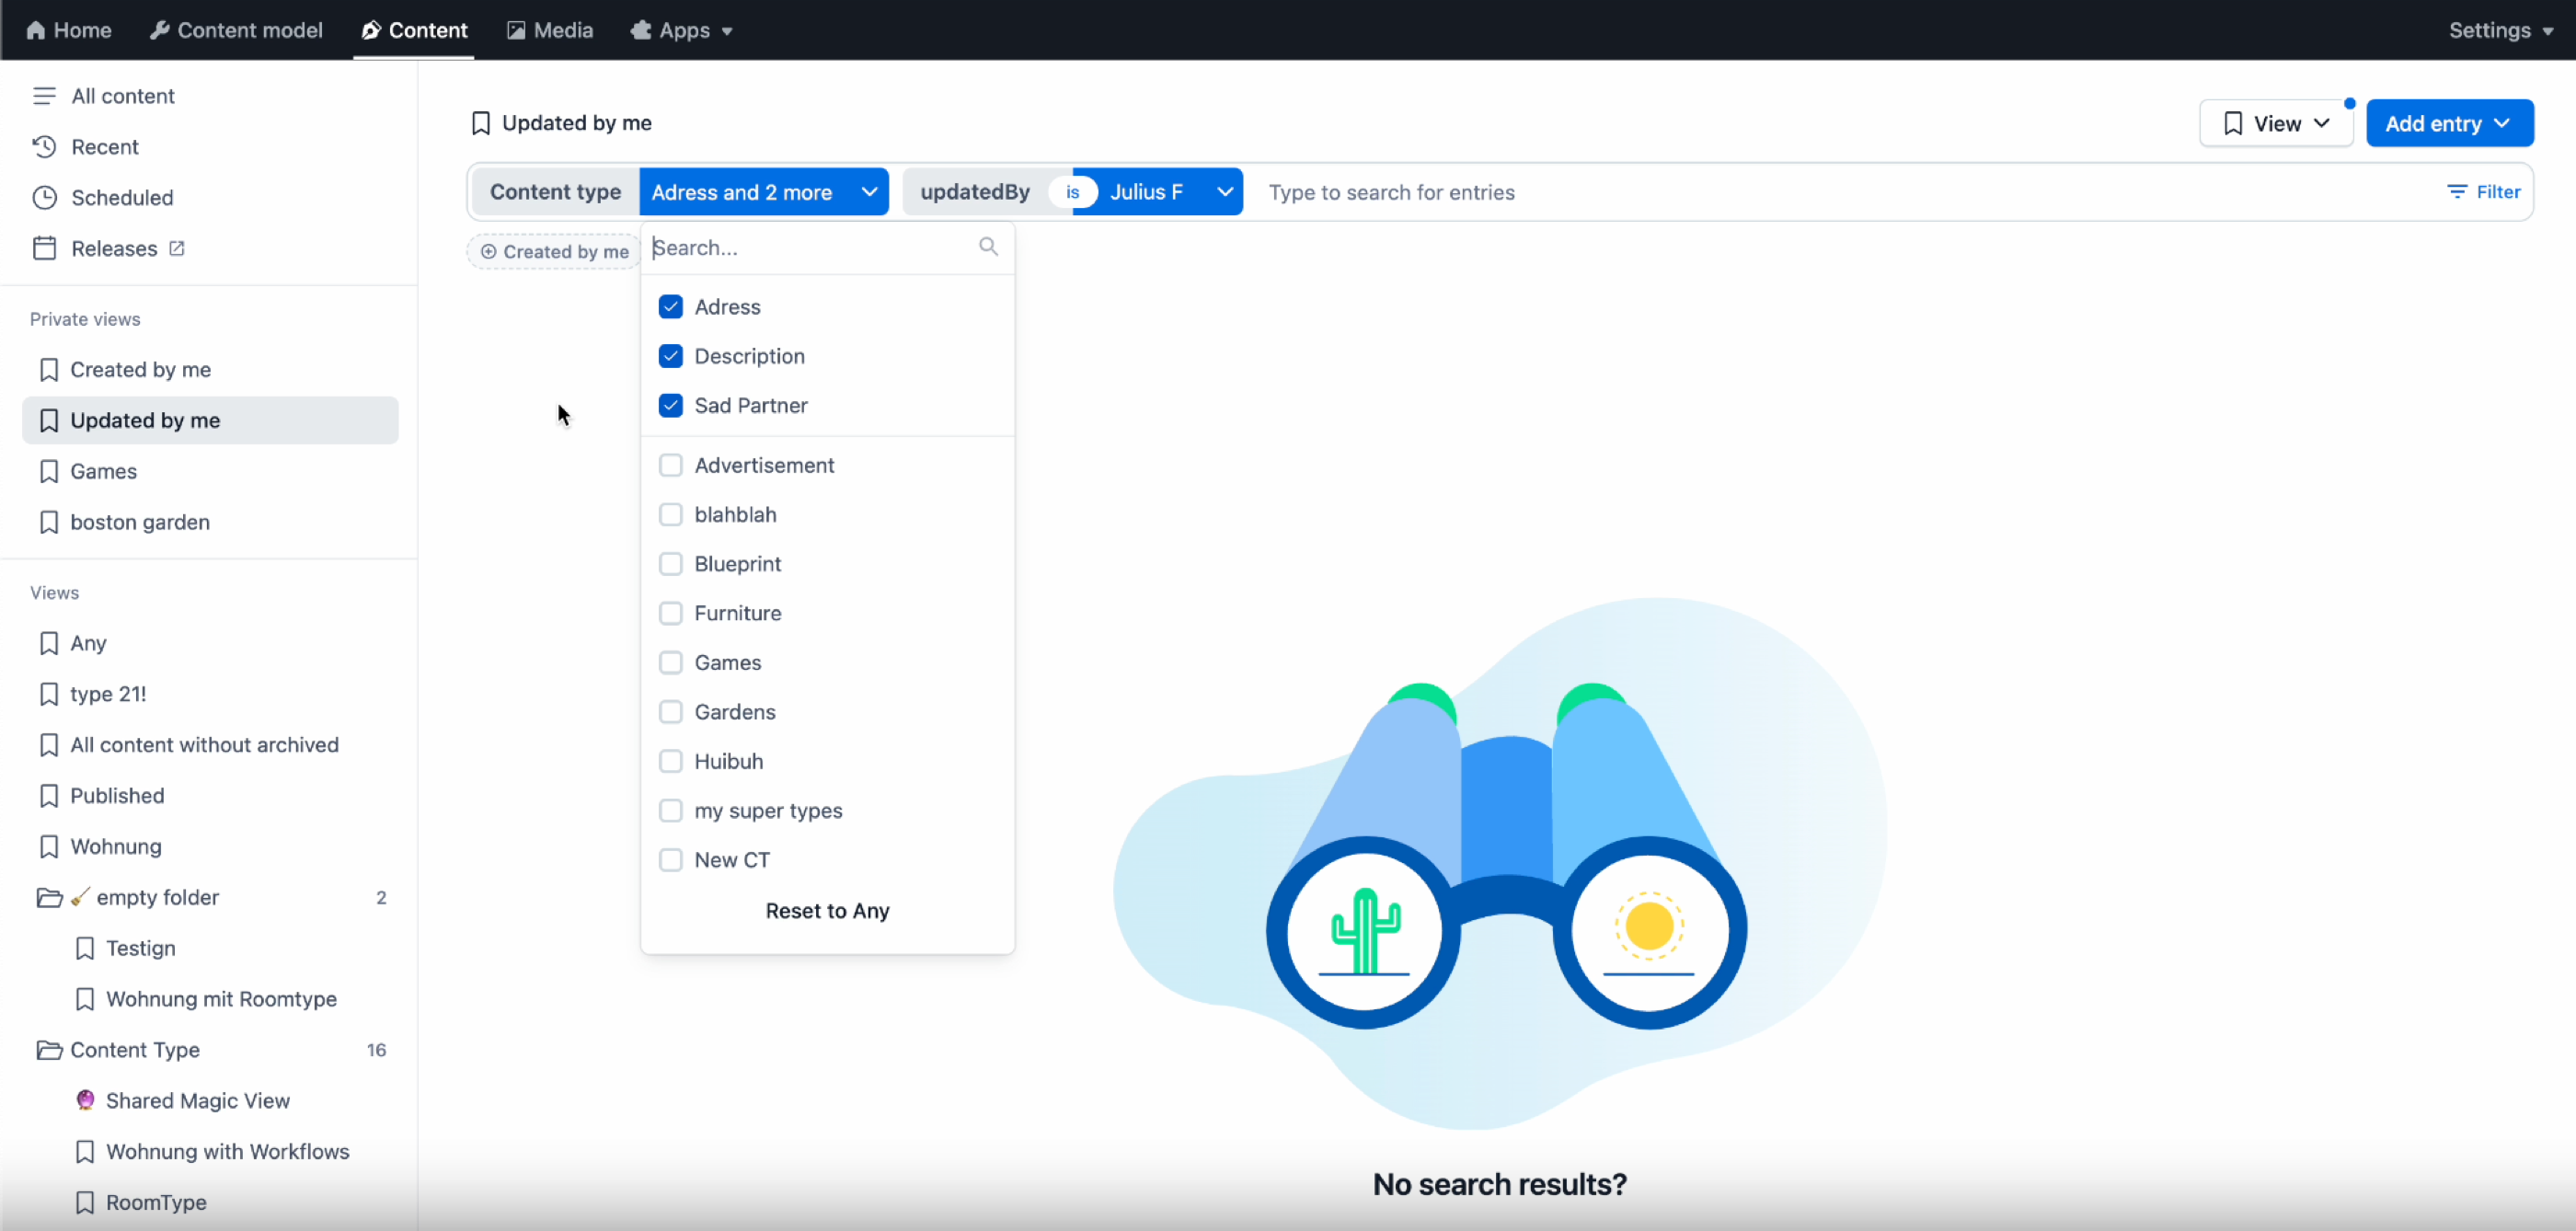Collapse the Content Type folder
Screen dimensions: 2576x1231
(210, 1050)
